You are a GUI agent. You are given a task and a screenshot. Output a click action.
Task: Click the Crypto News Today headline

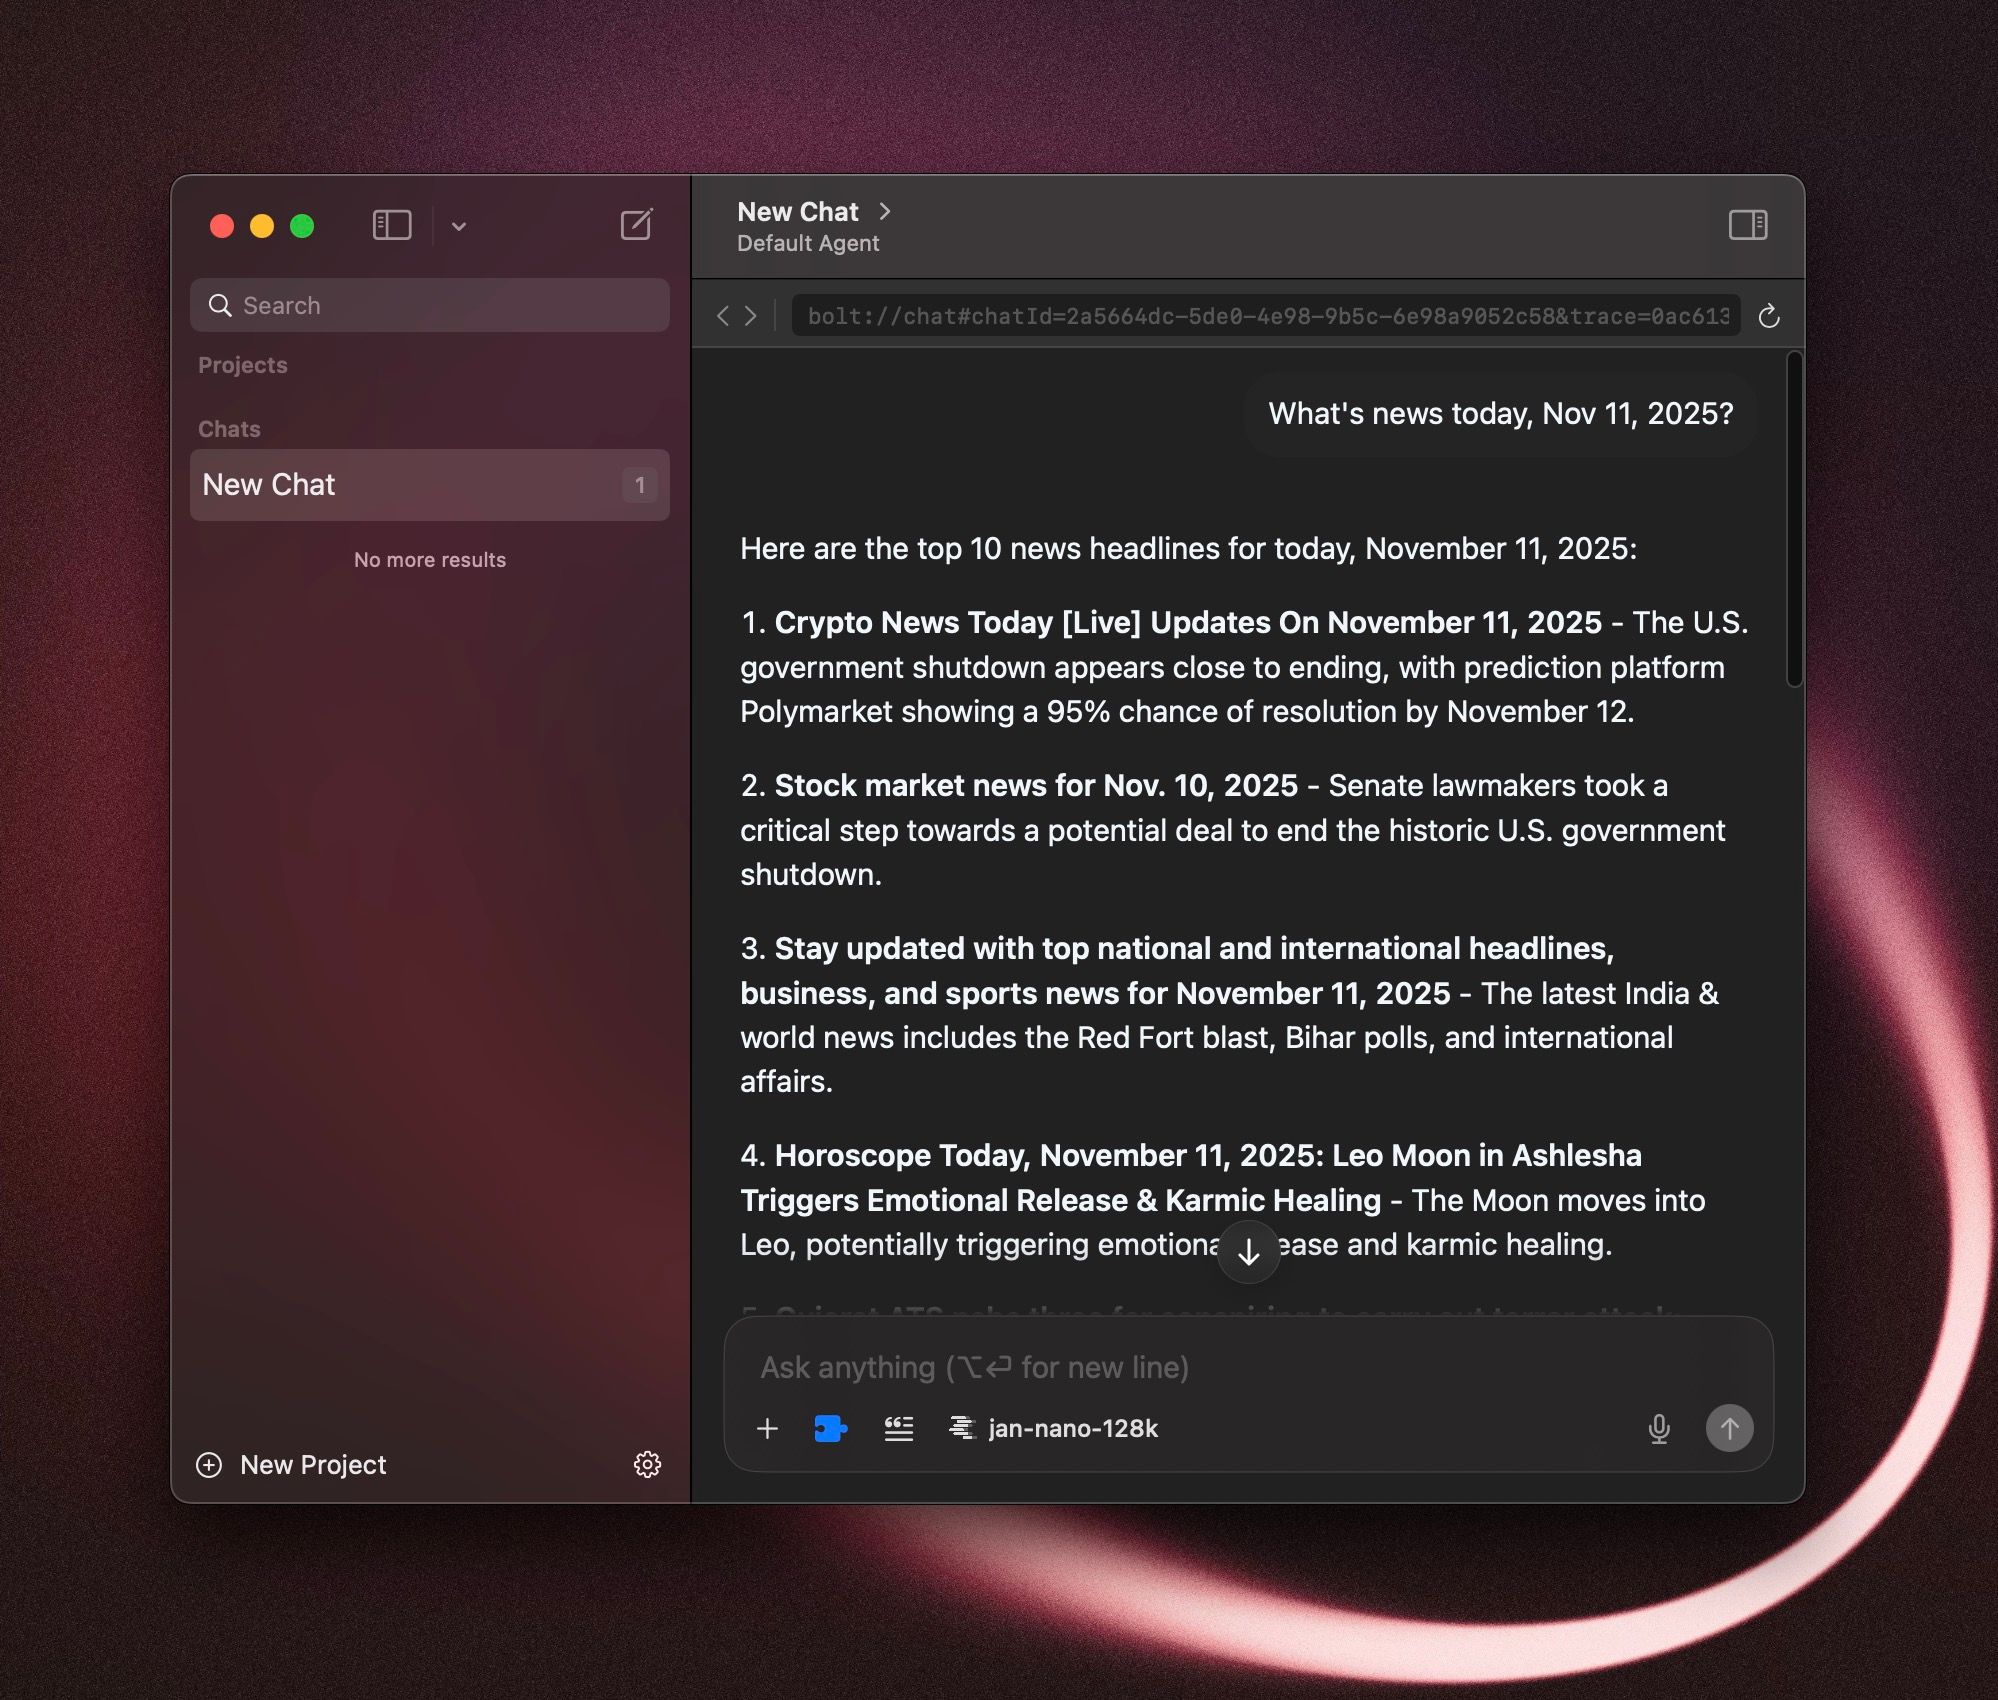click(x=1188, y=622)
